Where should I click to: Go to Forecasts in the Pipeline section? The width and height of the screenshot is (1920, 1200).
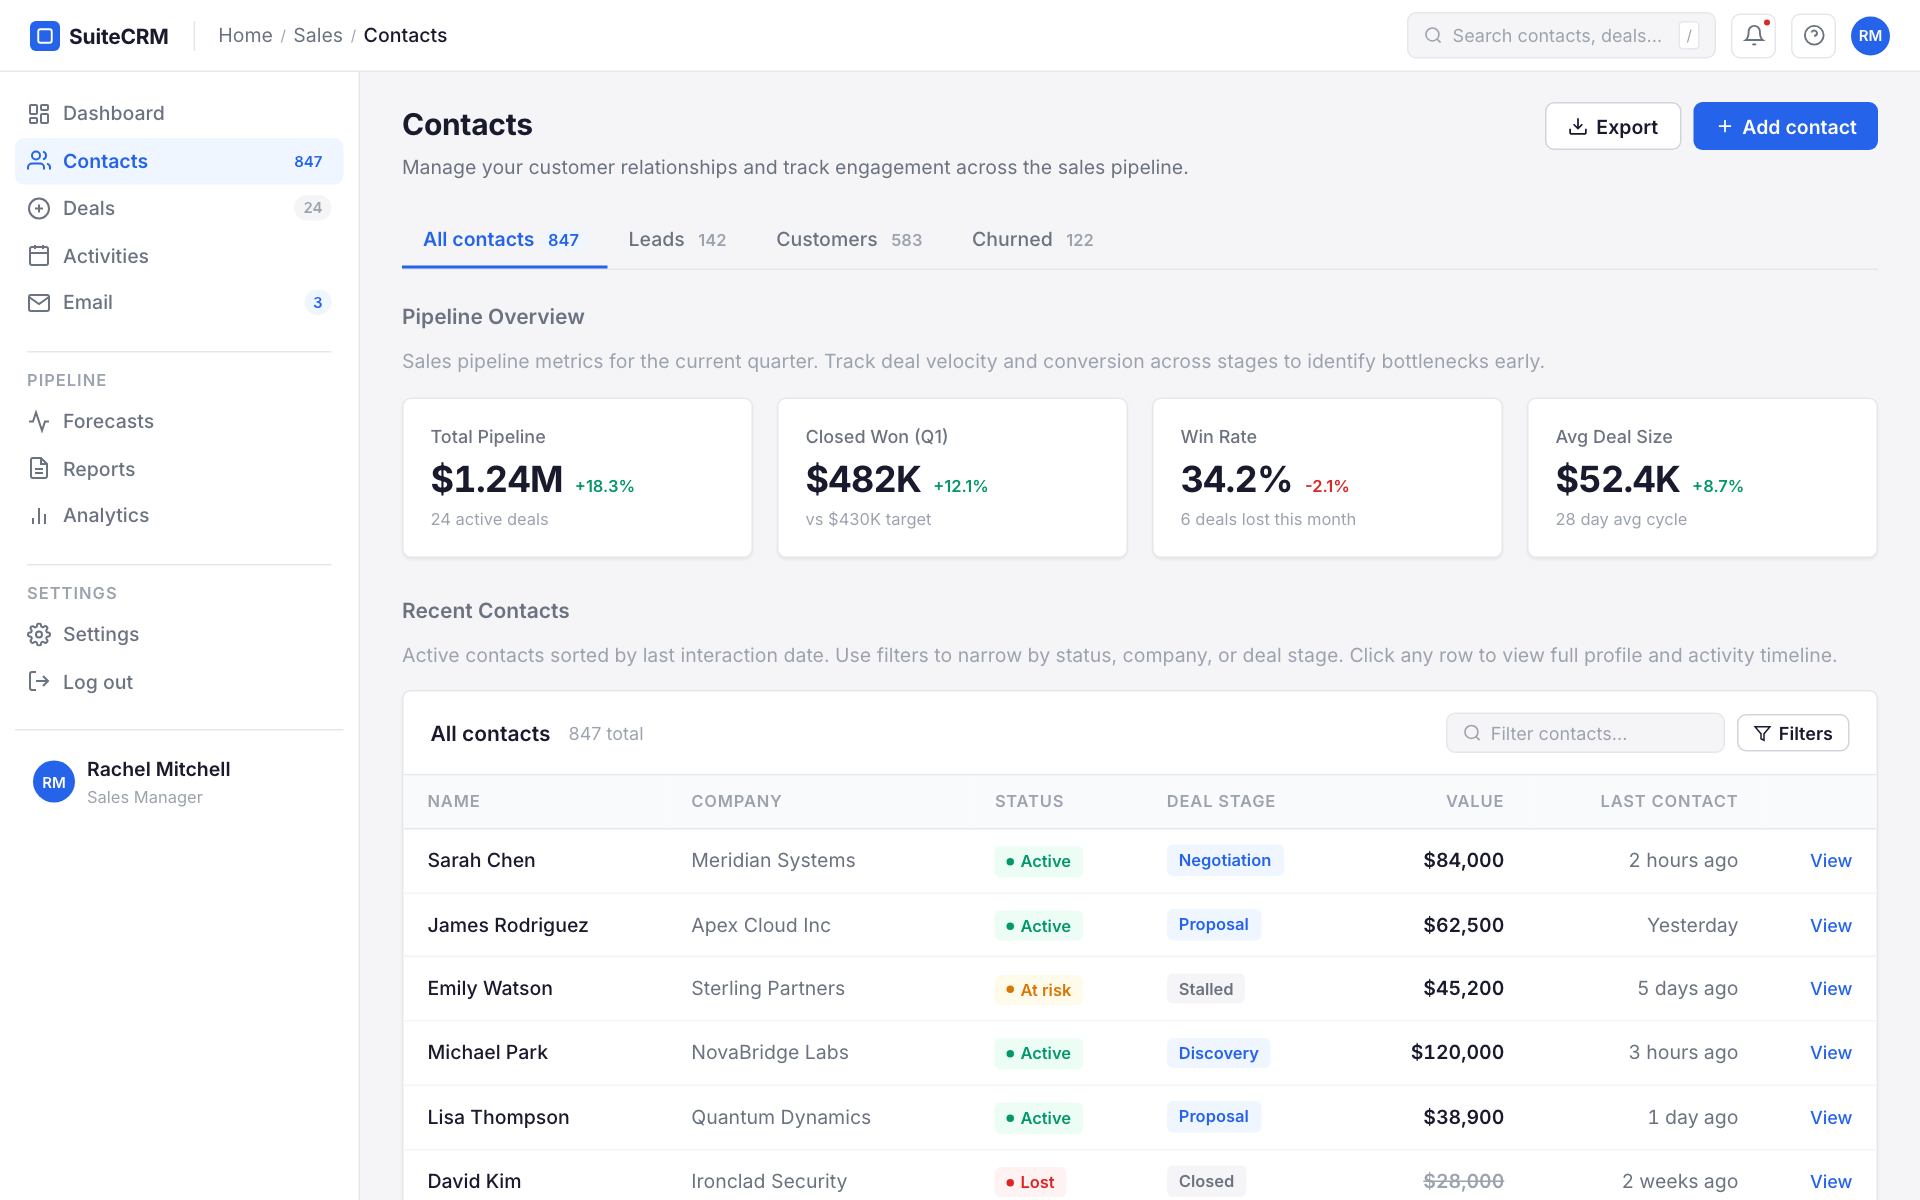(108, 421)
